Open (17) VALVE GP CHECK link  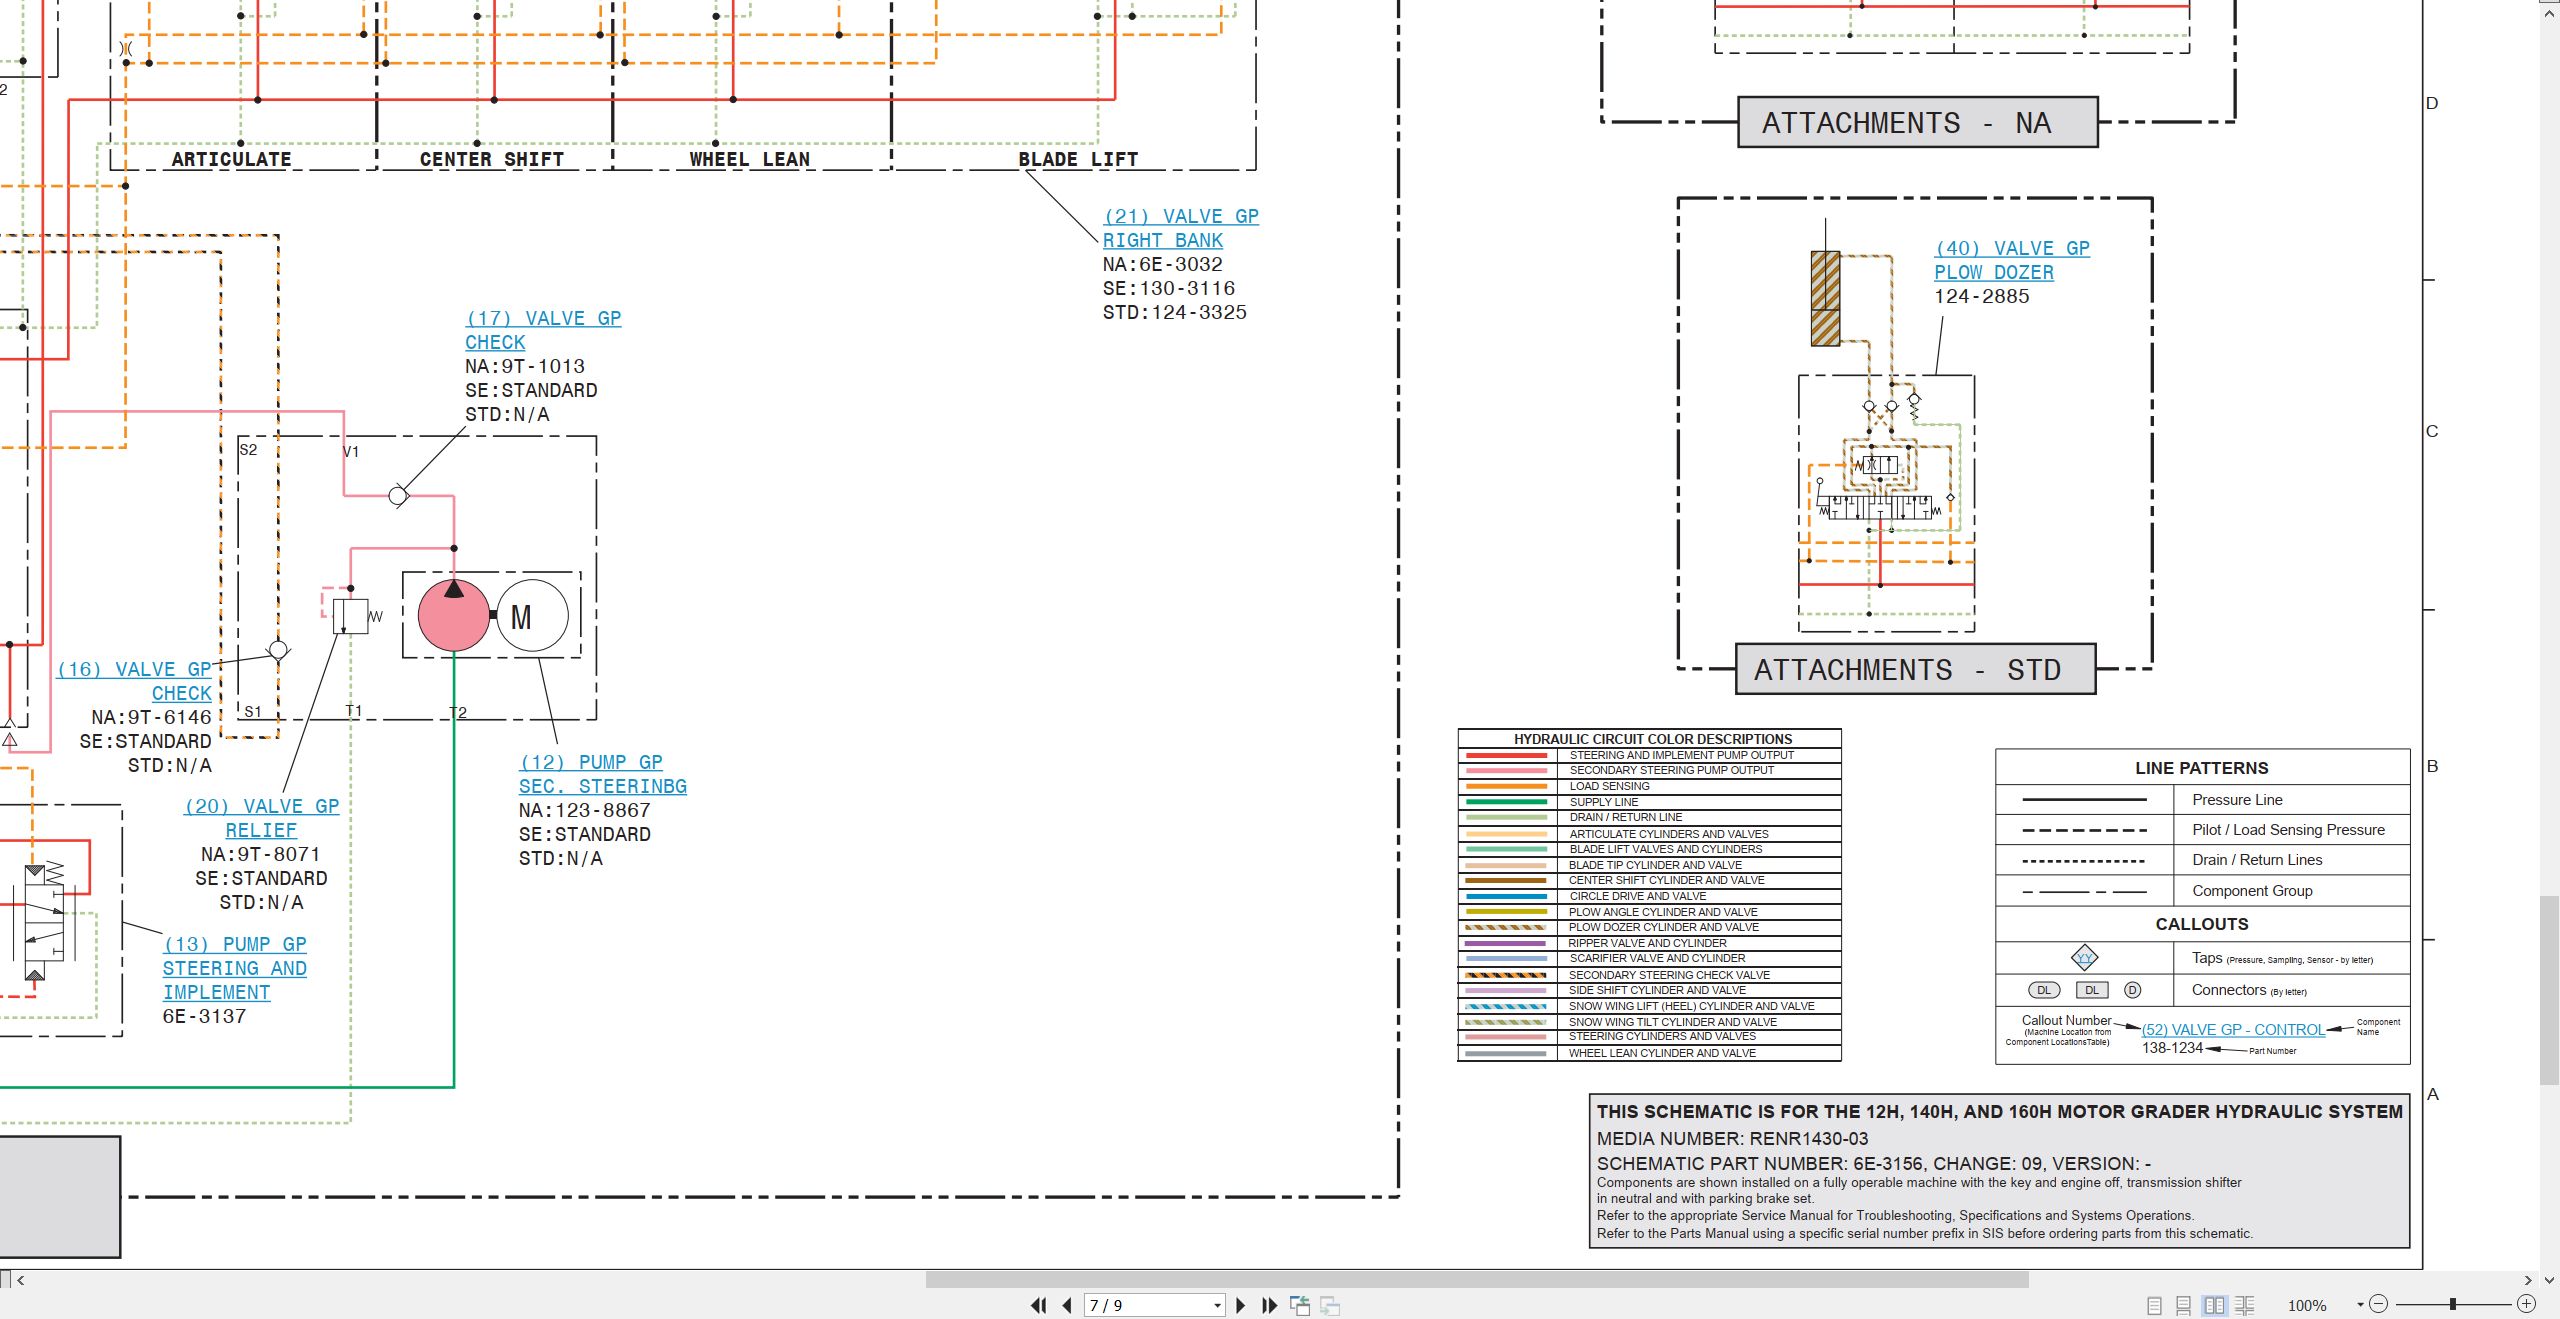[543, 330]
